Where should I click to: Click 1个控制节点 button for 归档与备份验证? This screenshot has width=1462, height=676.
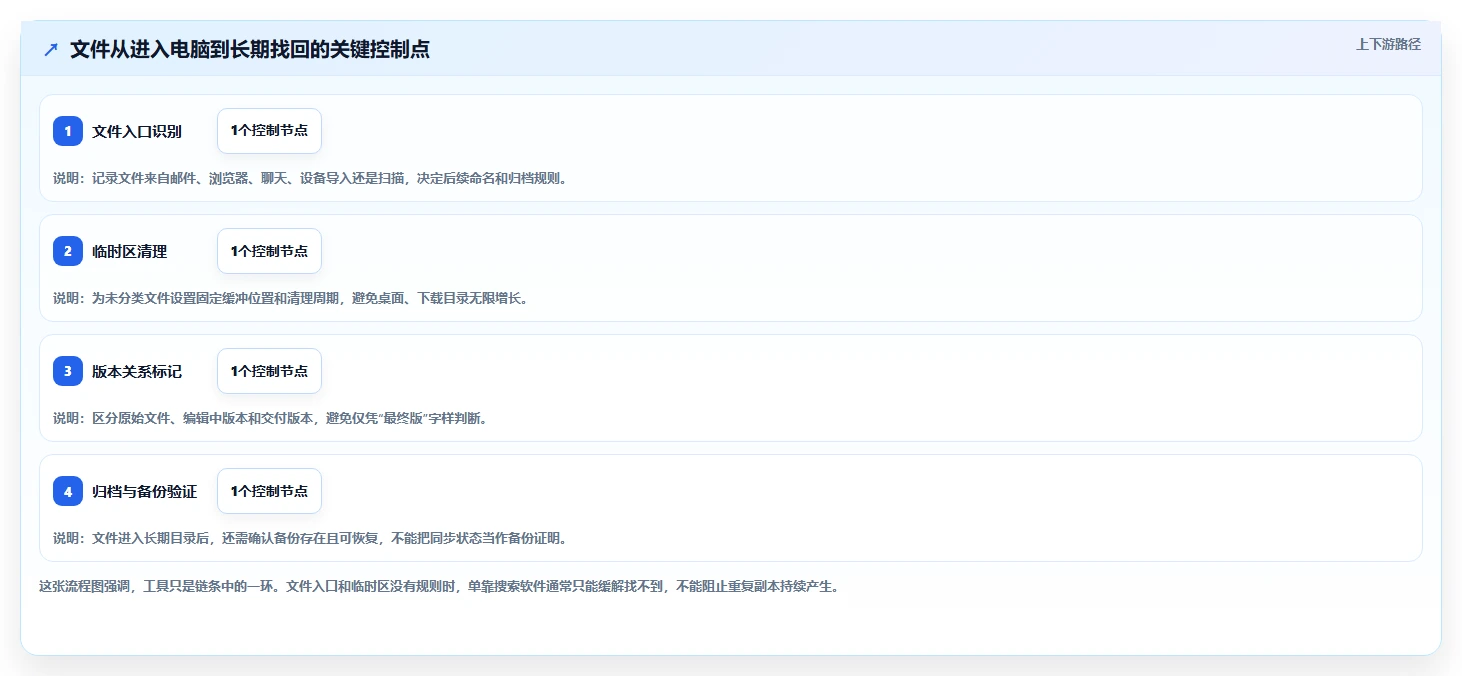tap(269, 491)
